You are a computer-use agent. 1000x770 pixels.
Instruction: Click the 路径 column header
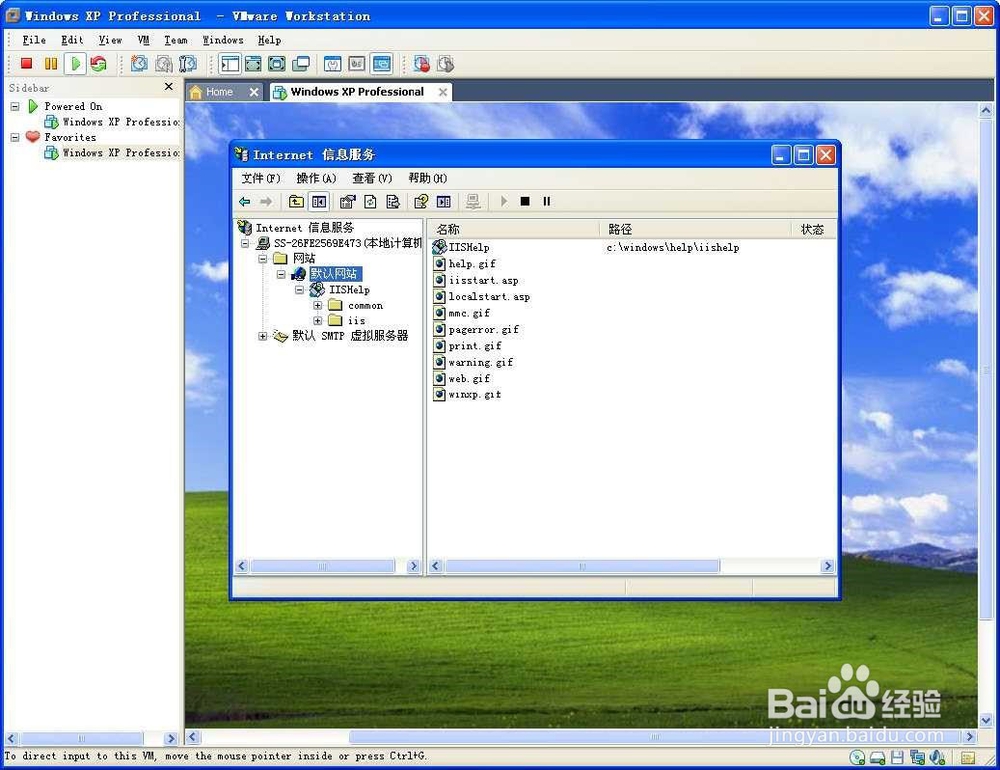[695, 229]
